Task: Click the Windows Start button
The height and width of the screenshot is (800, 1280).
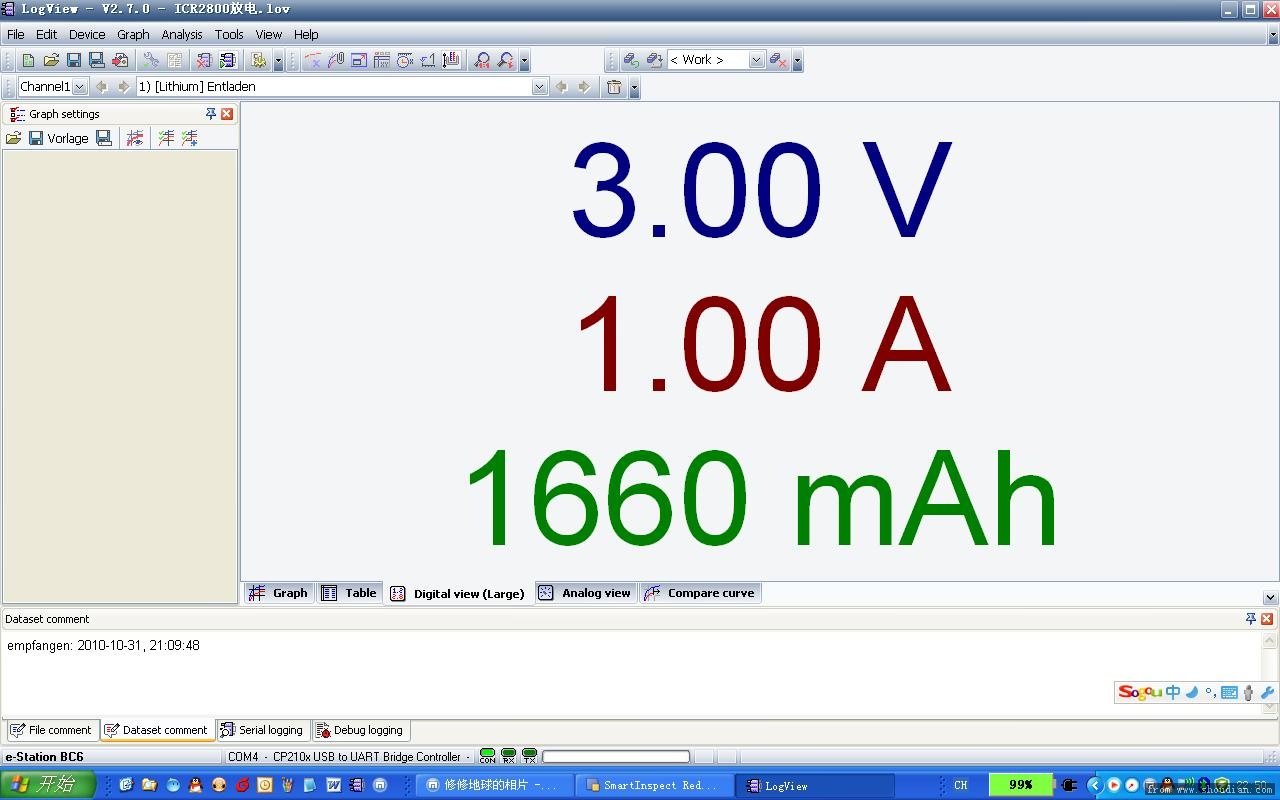Action: (x=48, y=785)
